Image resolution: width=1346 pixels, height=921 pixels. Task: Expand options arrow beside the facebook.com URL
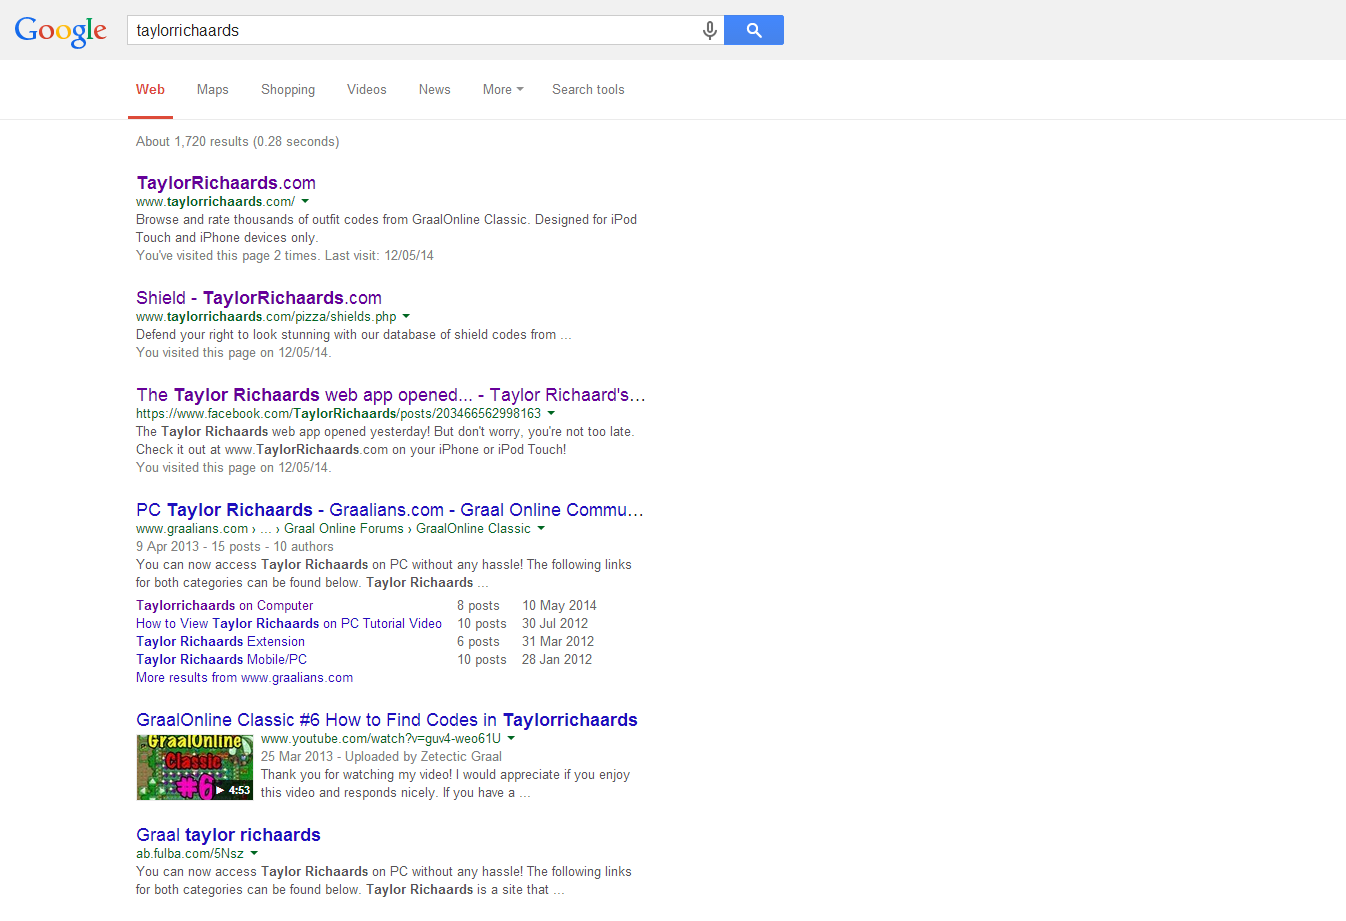click(x=551, y=414)
